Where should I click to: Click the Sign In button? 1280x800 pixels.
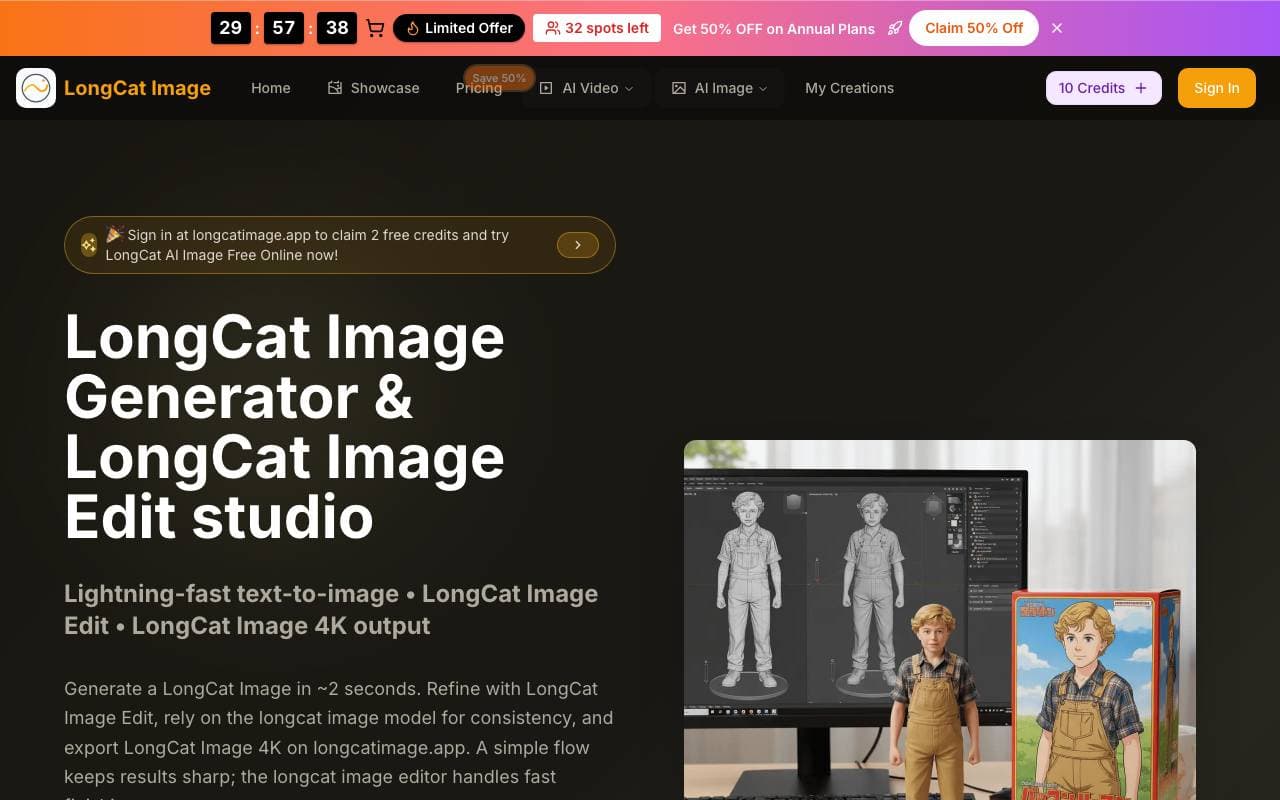pyautogui.click(x=1216, y=88)
